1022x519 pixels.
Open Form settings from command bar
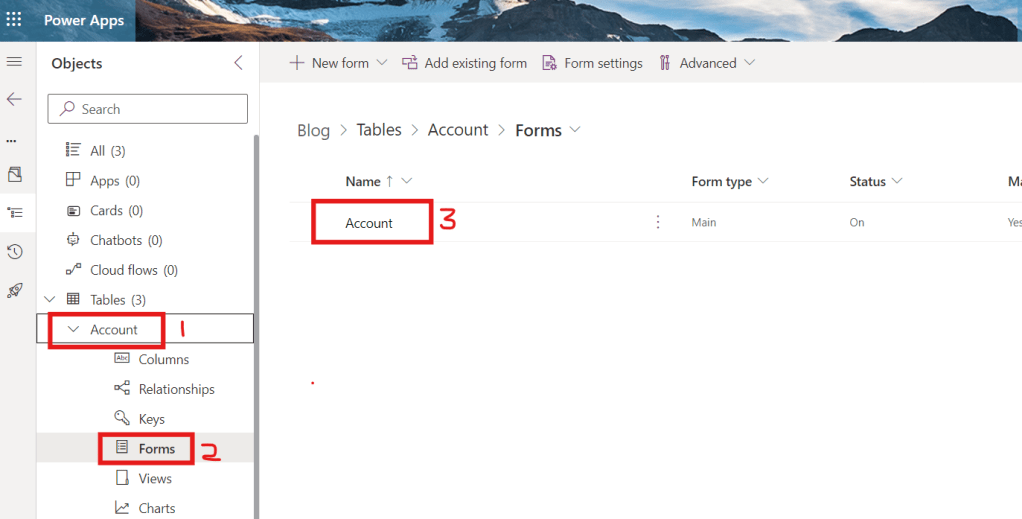click(592, 63)
